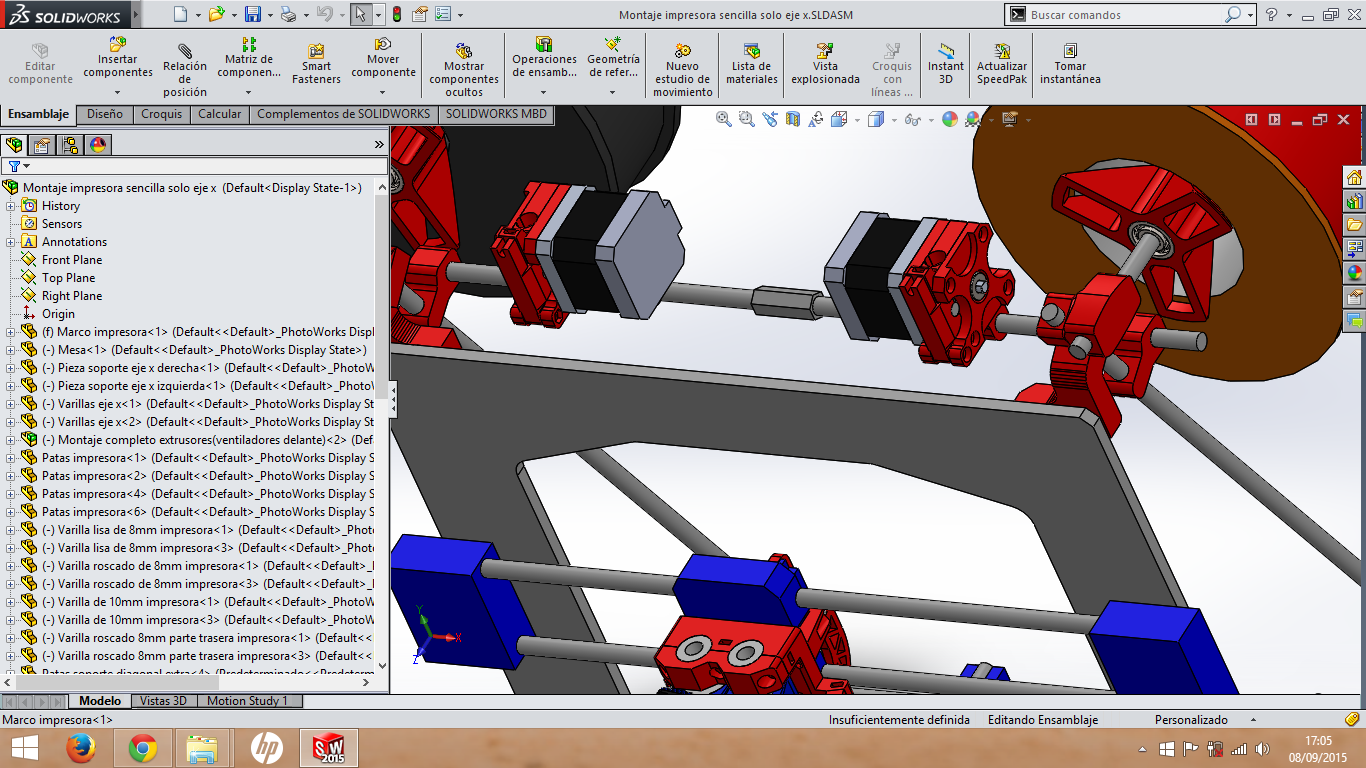This screenshot has height=768, width=1366.
Task: Open SOLIDWORKS MBD tab
Action: point(497,114)
